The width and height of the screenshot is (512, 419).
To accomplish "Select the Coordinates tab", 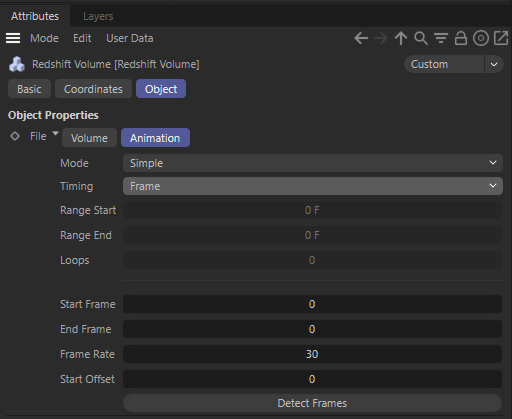I will [x=93, y=89].
